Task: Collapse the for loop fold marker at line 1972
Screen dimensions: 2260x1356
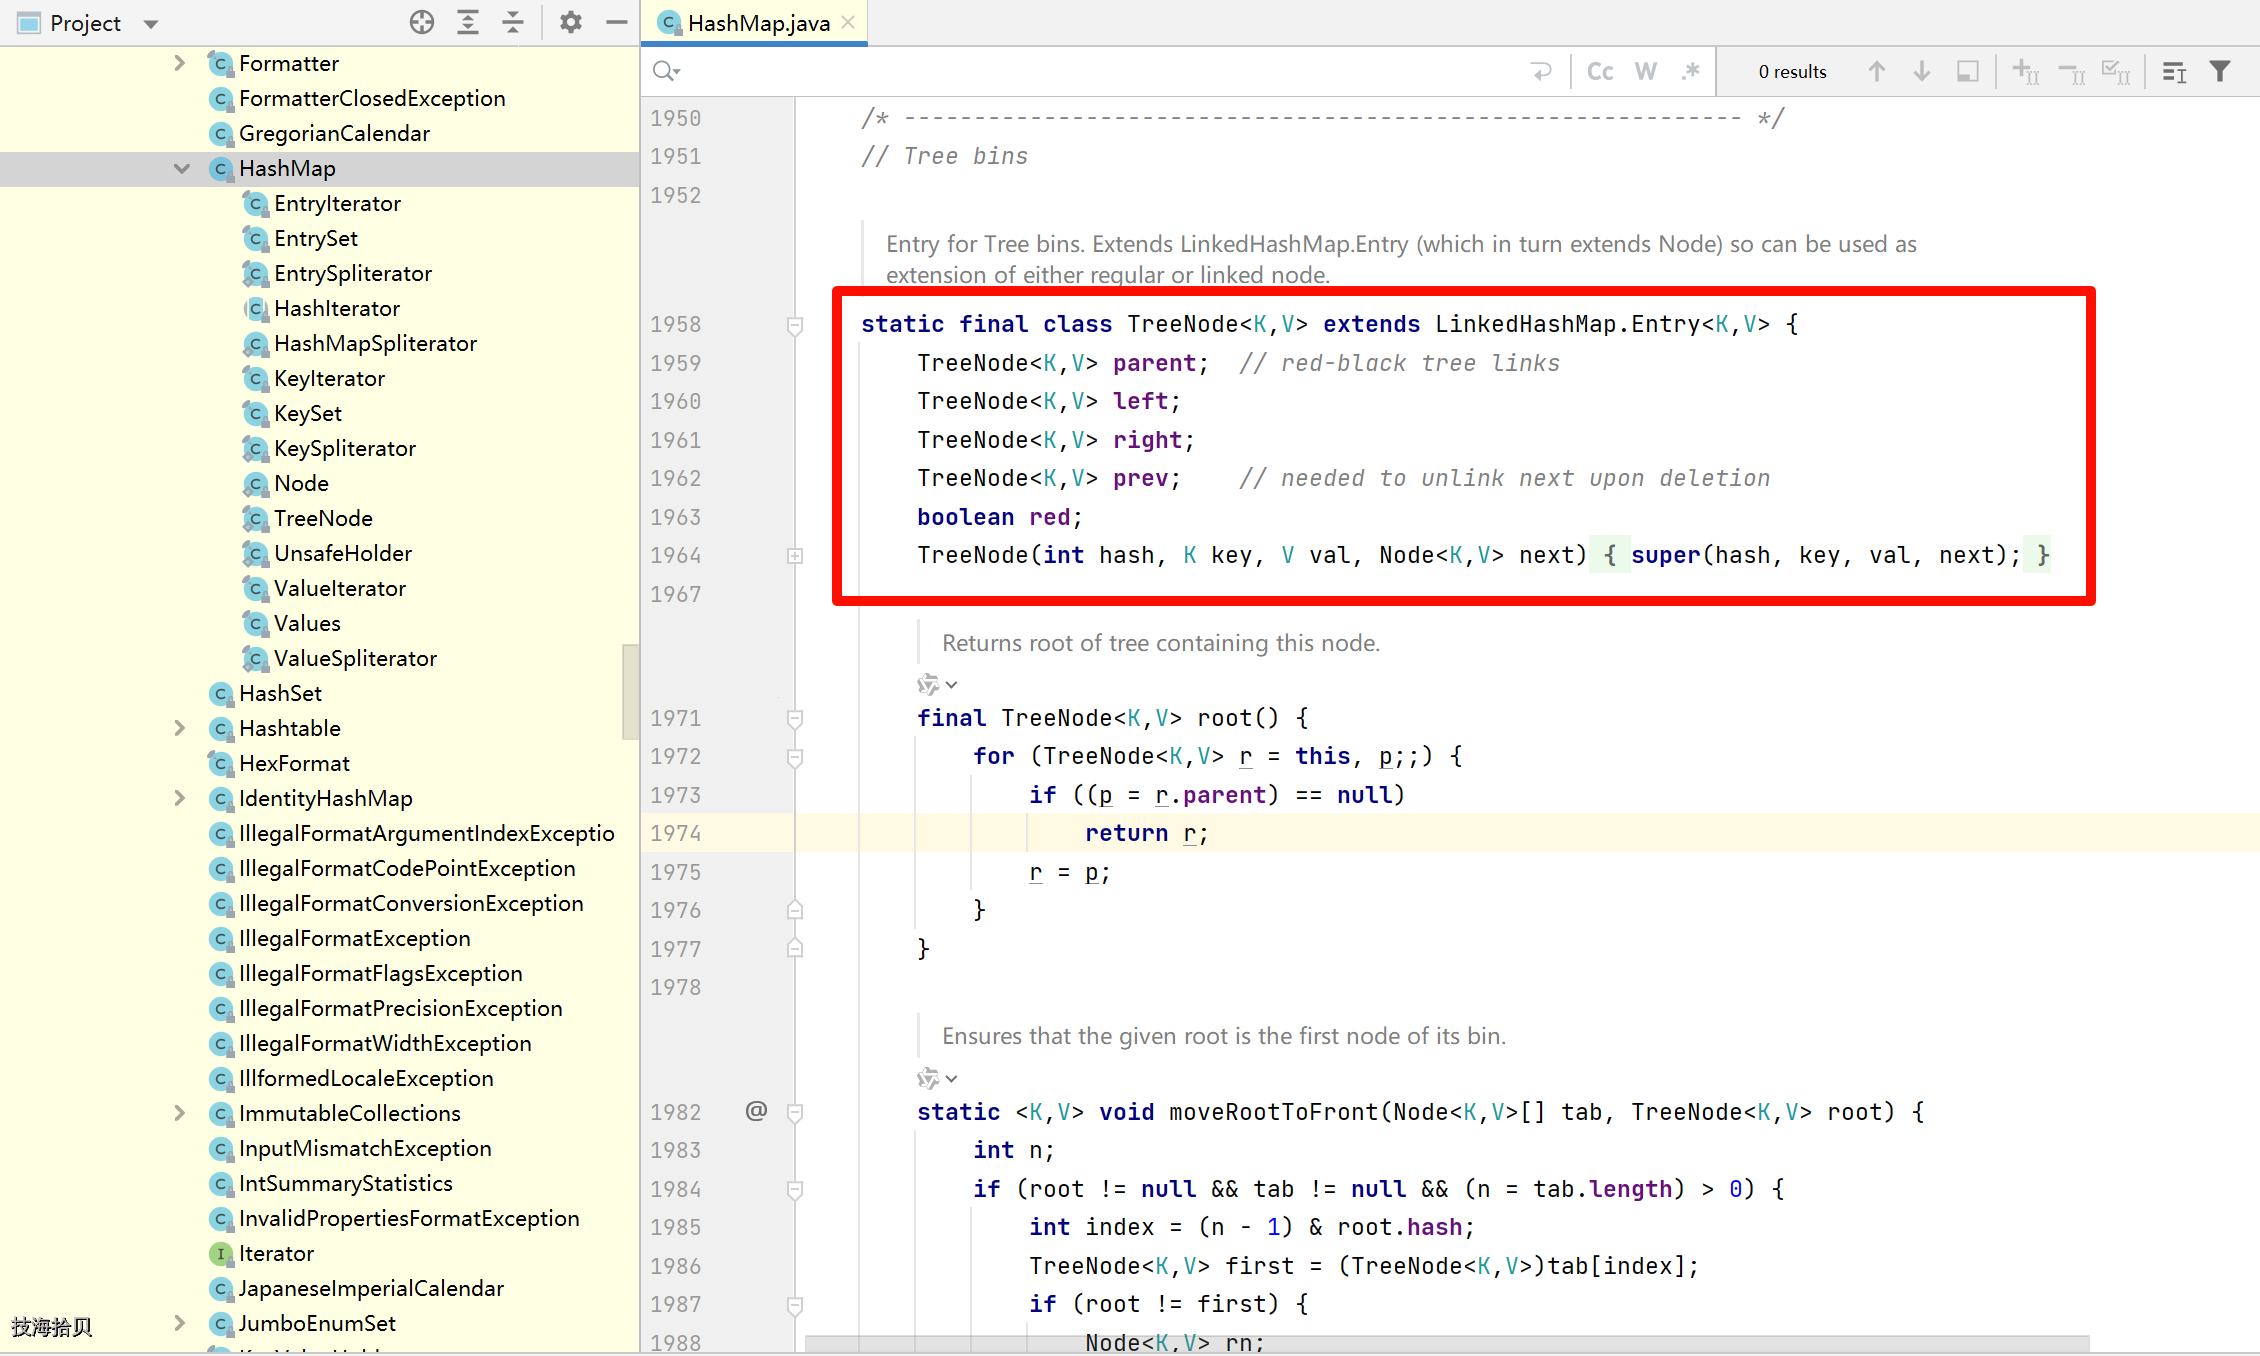Action: (x=795, y=758)
